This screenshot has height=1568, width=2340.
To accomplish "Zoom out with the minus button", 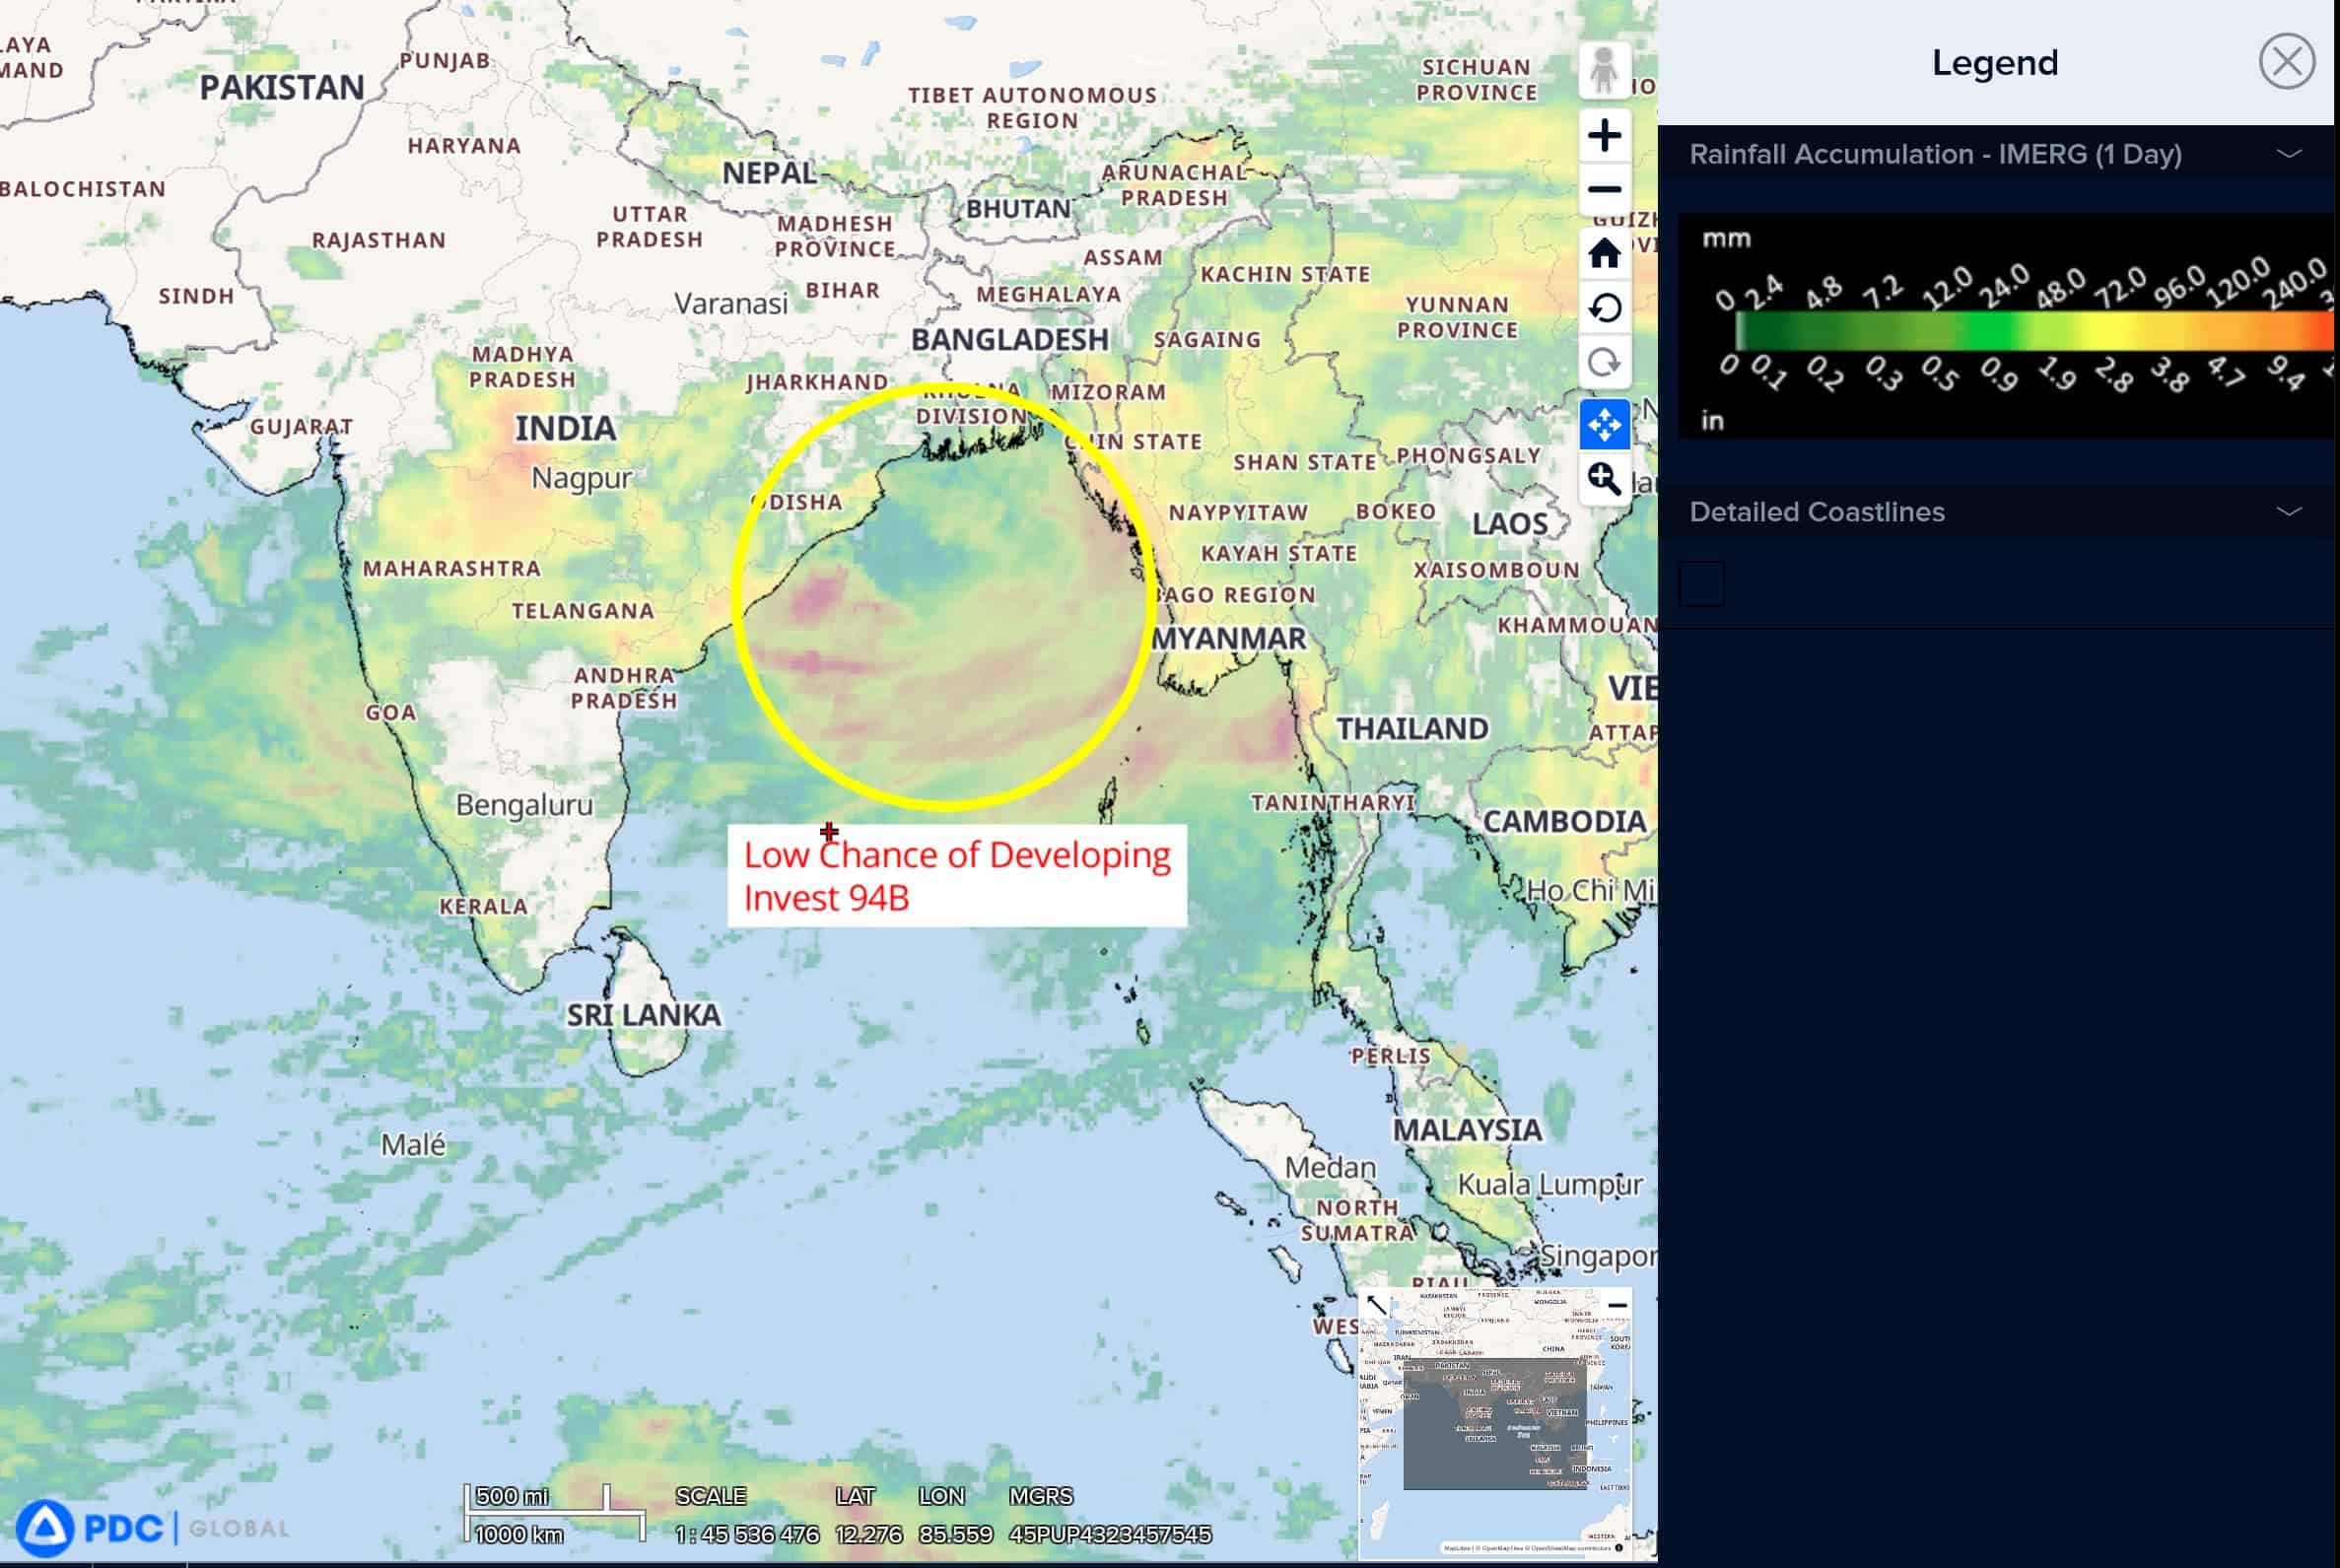I will (x=1604, y=189).
